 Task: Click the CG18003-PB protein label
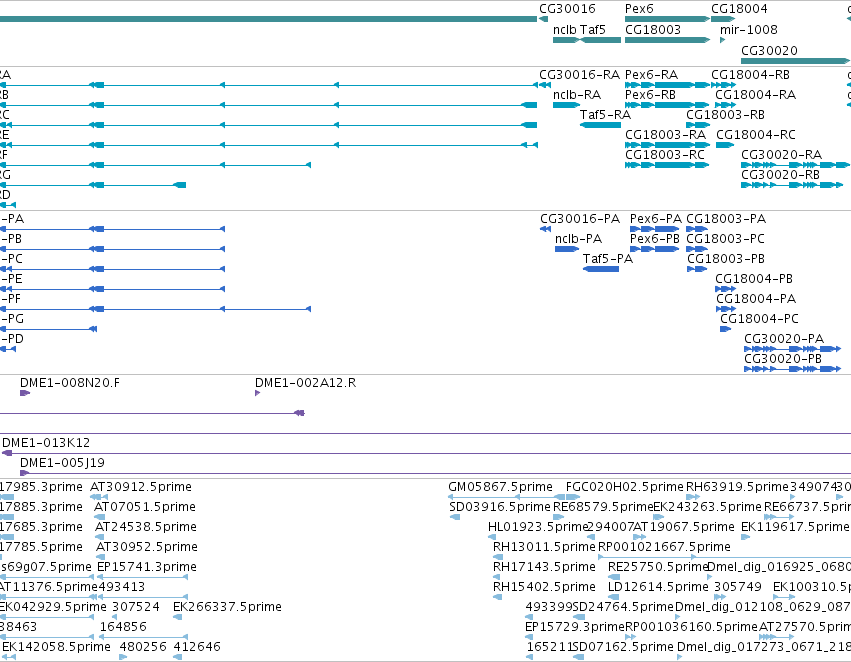[726, 259]
